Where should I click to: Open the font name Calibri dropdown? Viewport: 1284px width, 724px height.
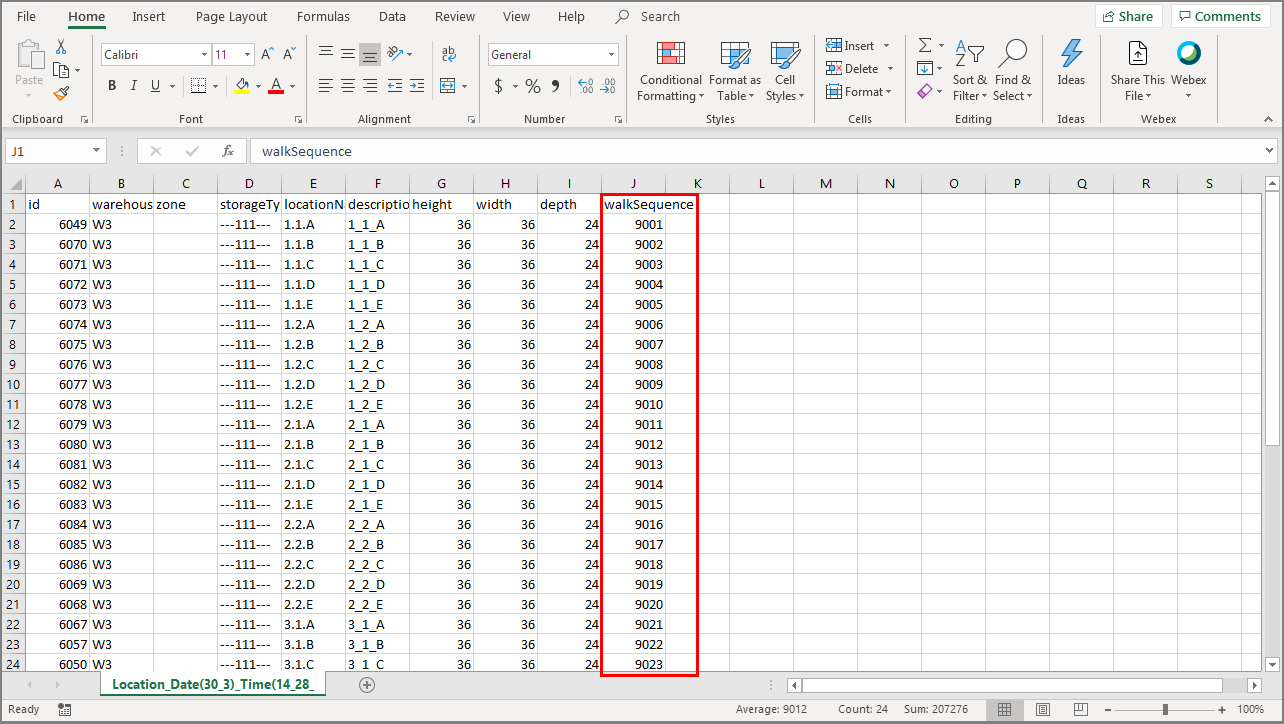pyautogui.click(x=205, y=55)
